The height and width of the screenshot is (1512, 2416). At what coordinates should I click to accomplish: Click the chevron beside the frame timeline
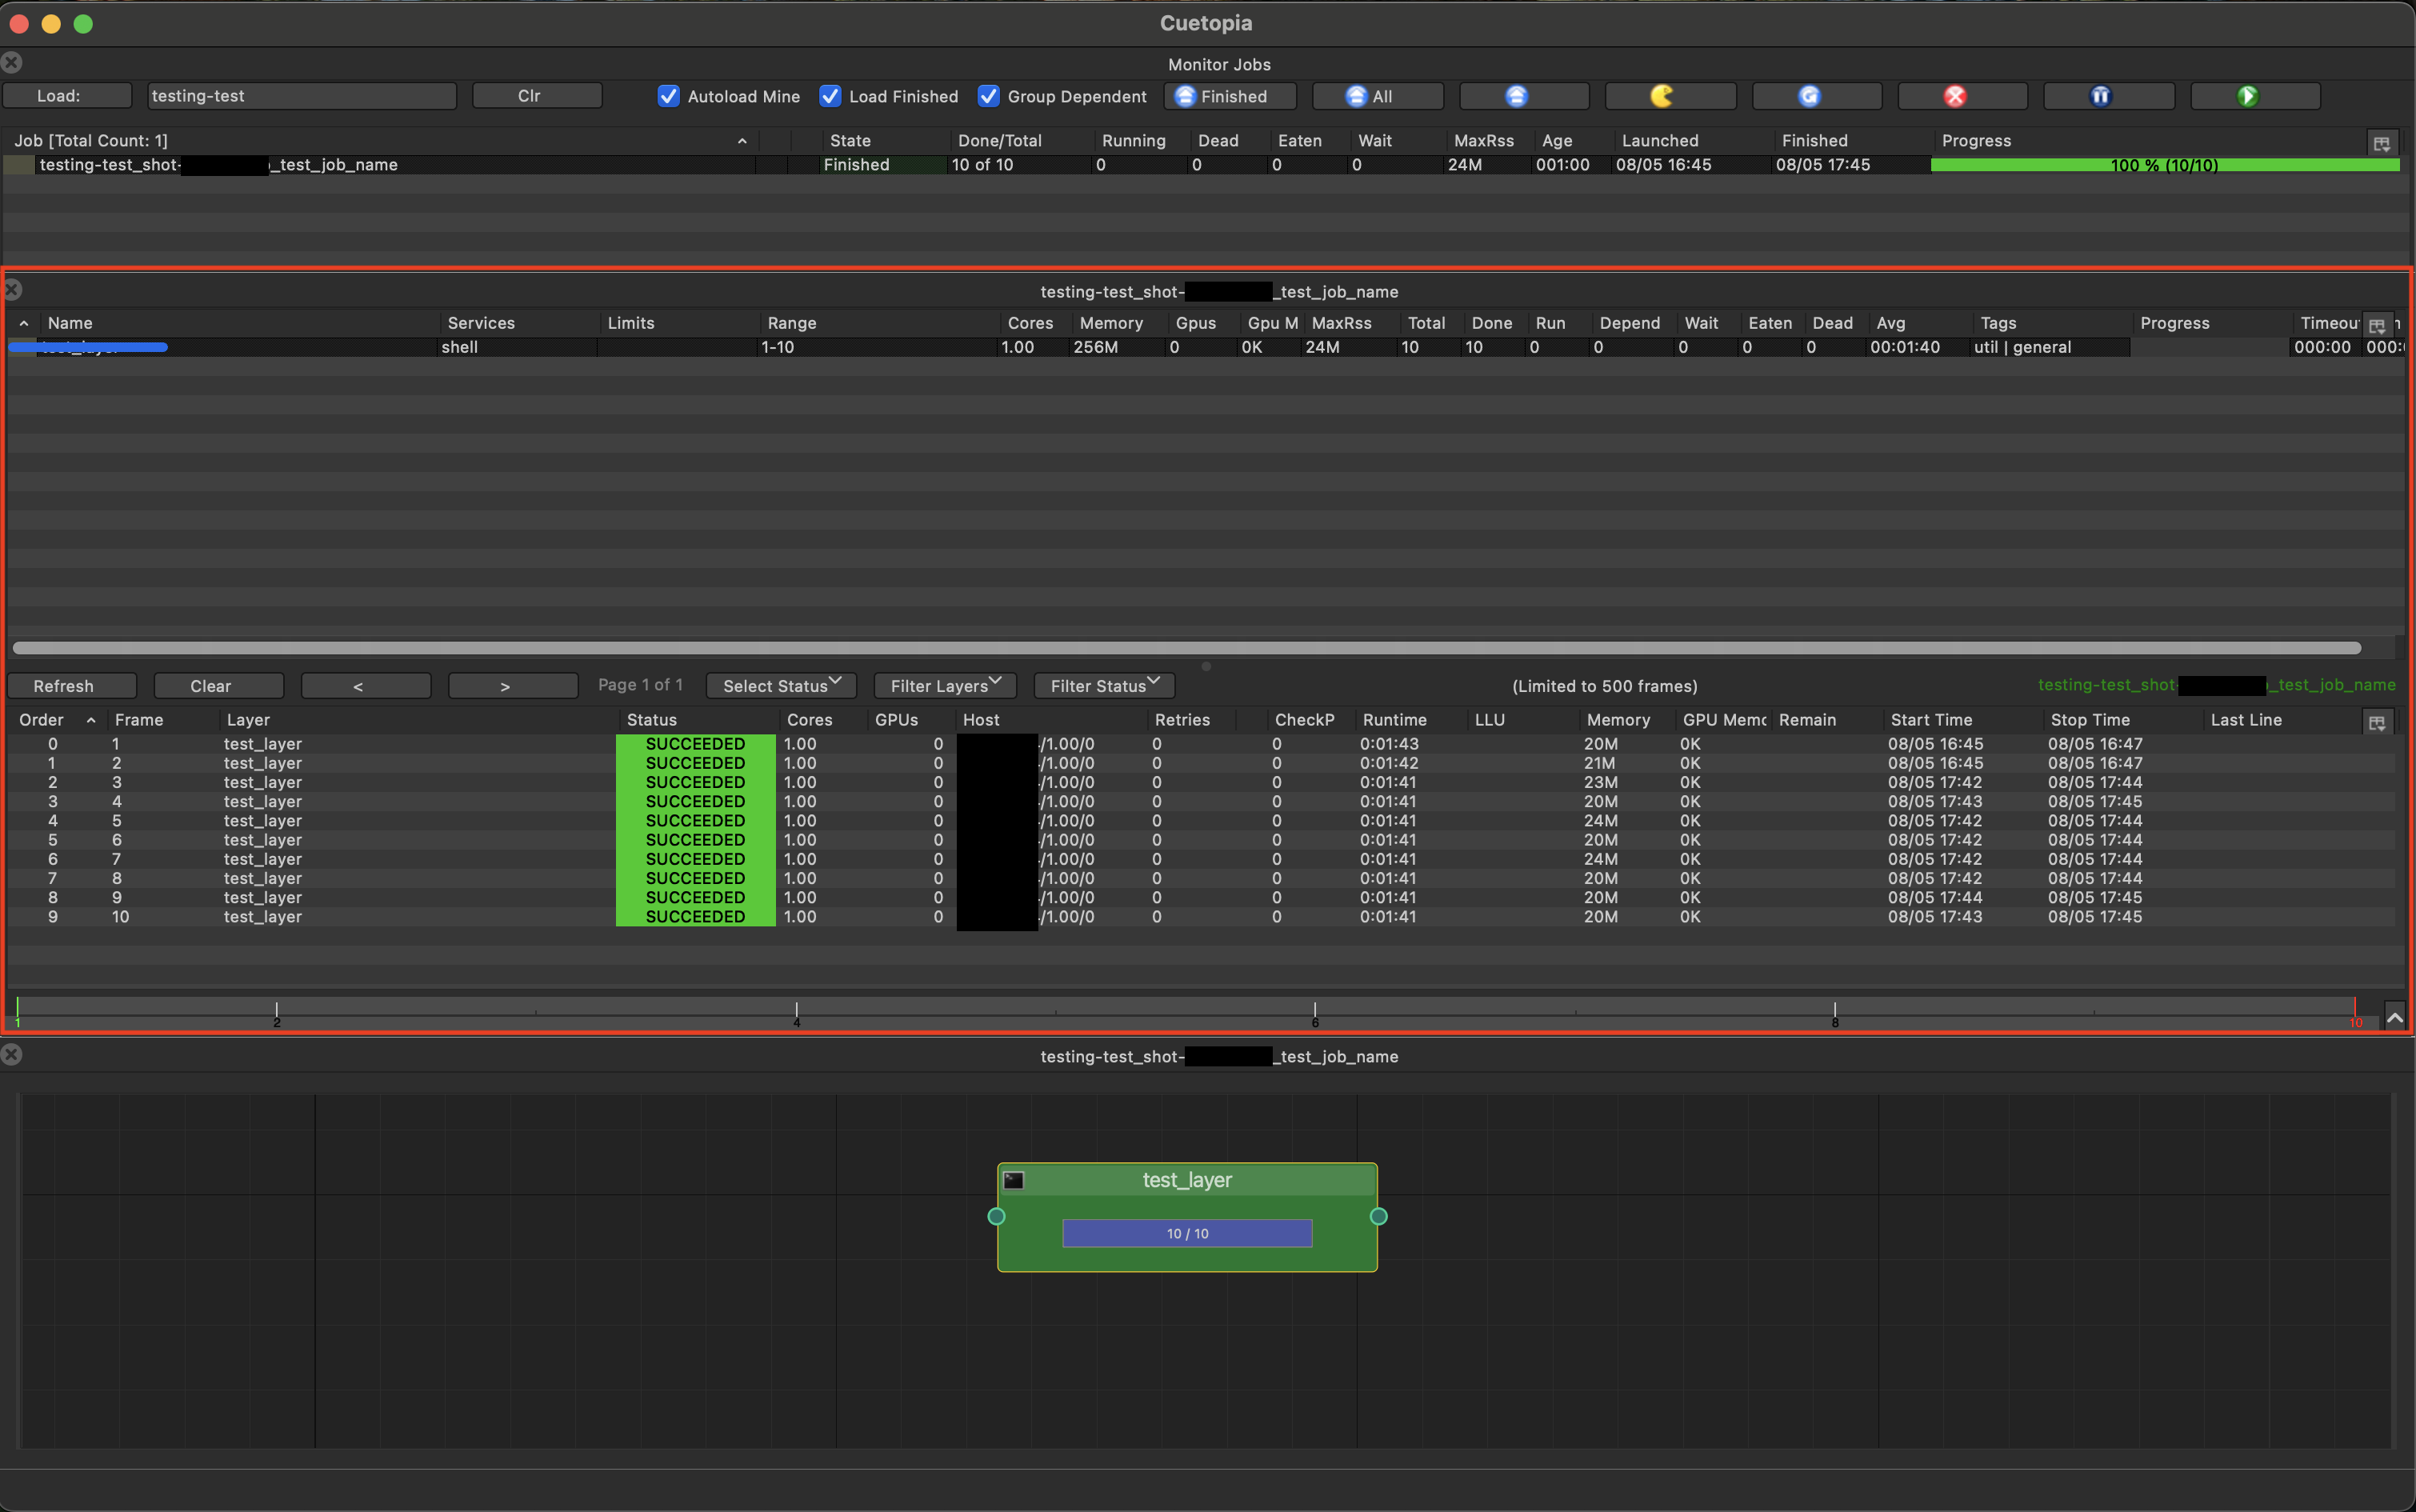[x=2394, y=1017]
